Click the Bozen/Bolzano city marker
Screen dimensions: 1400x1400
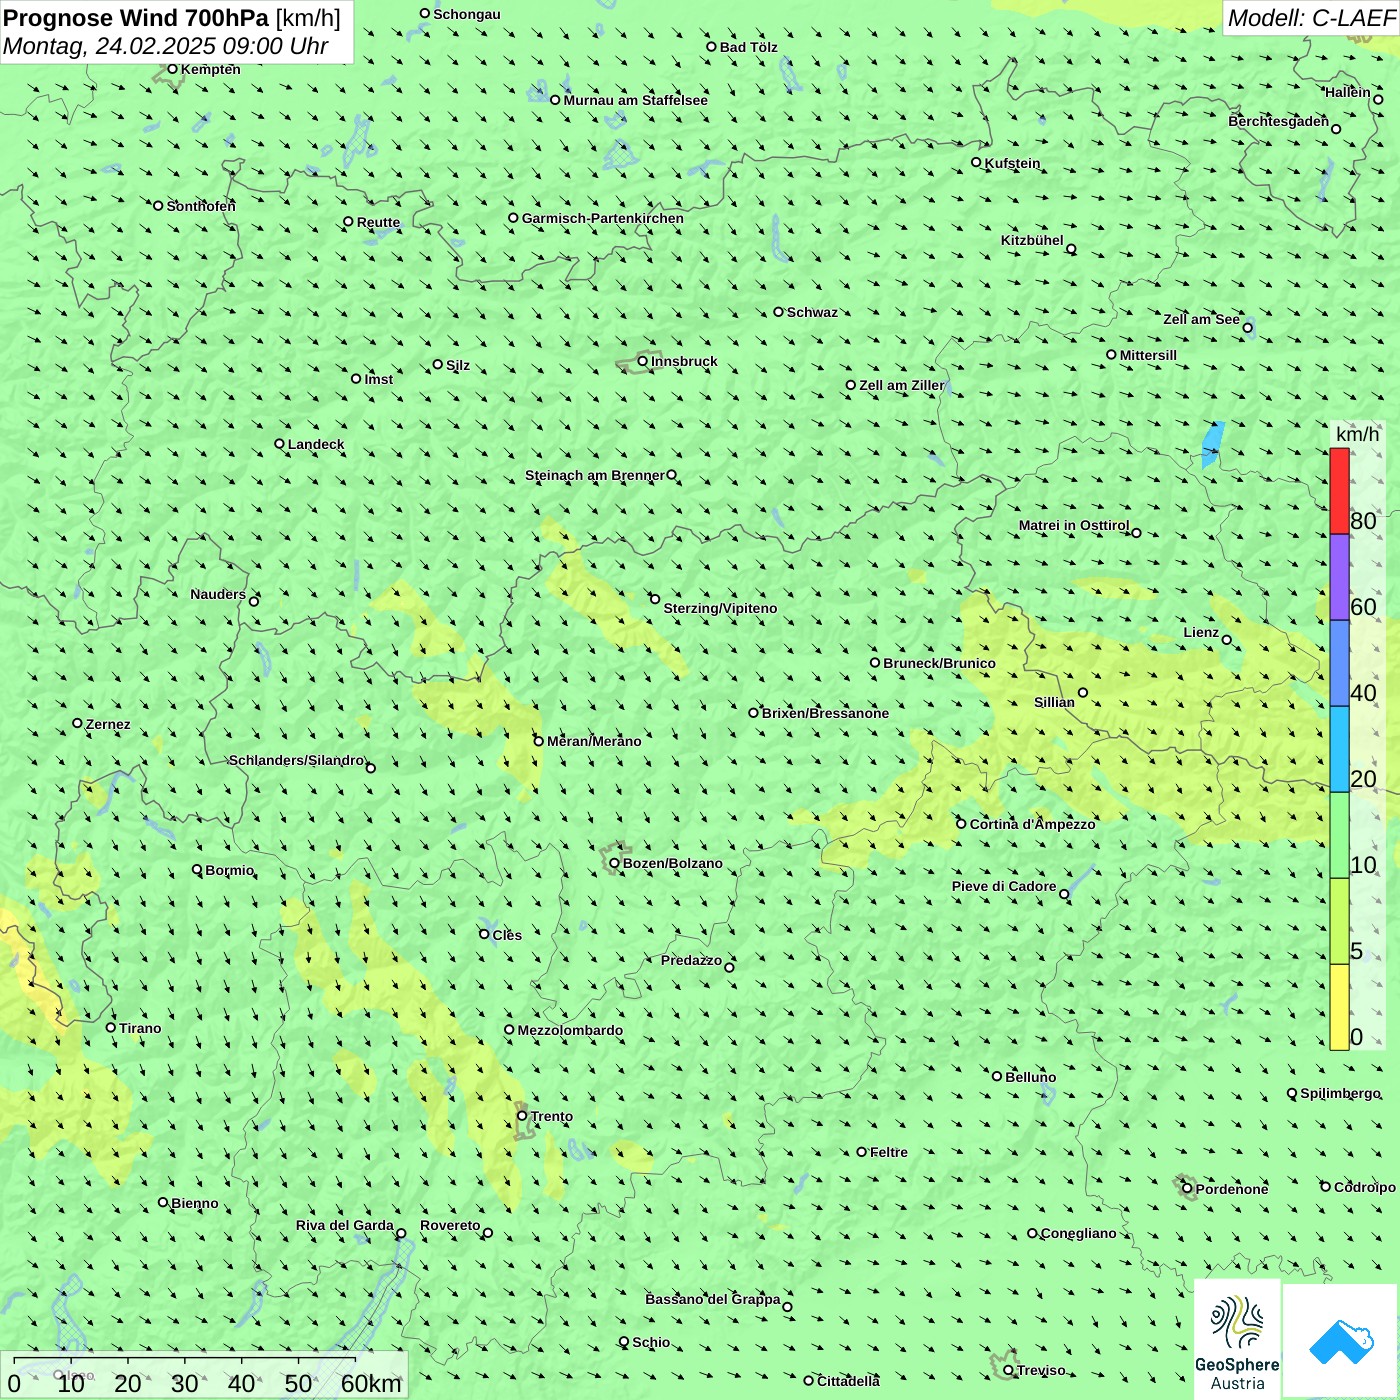pos(615,863)
